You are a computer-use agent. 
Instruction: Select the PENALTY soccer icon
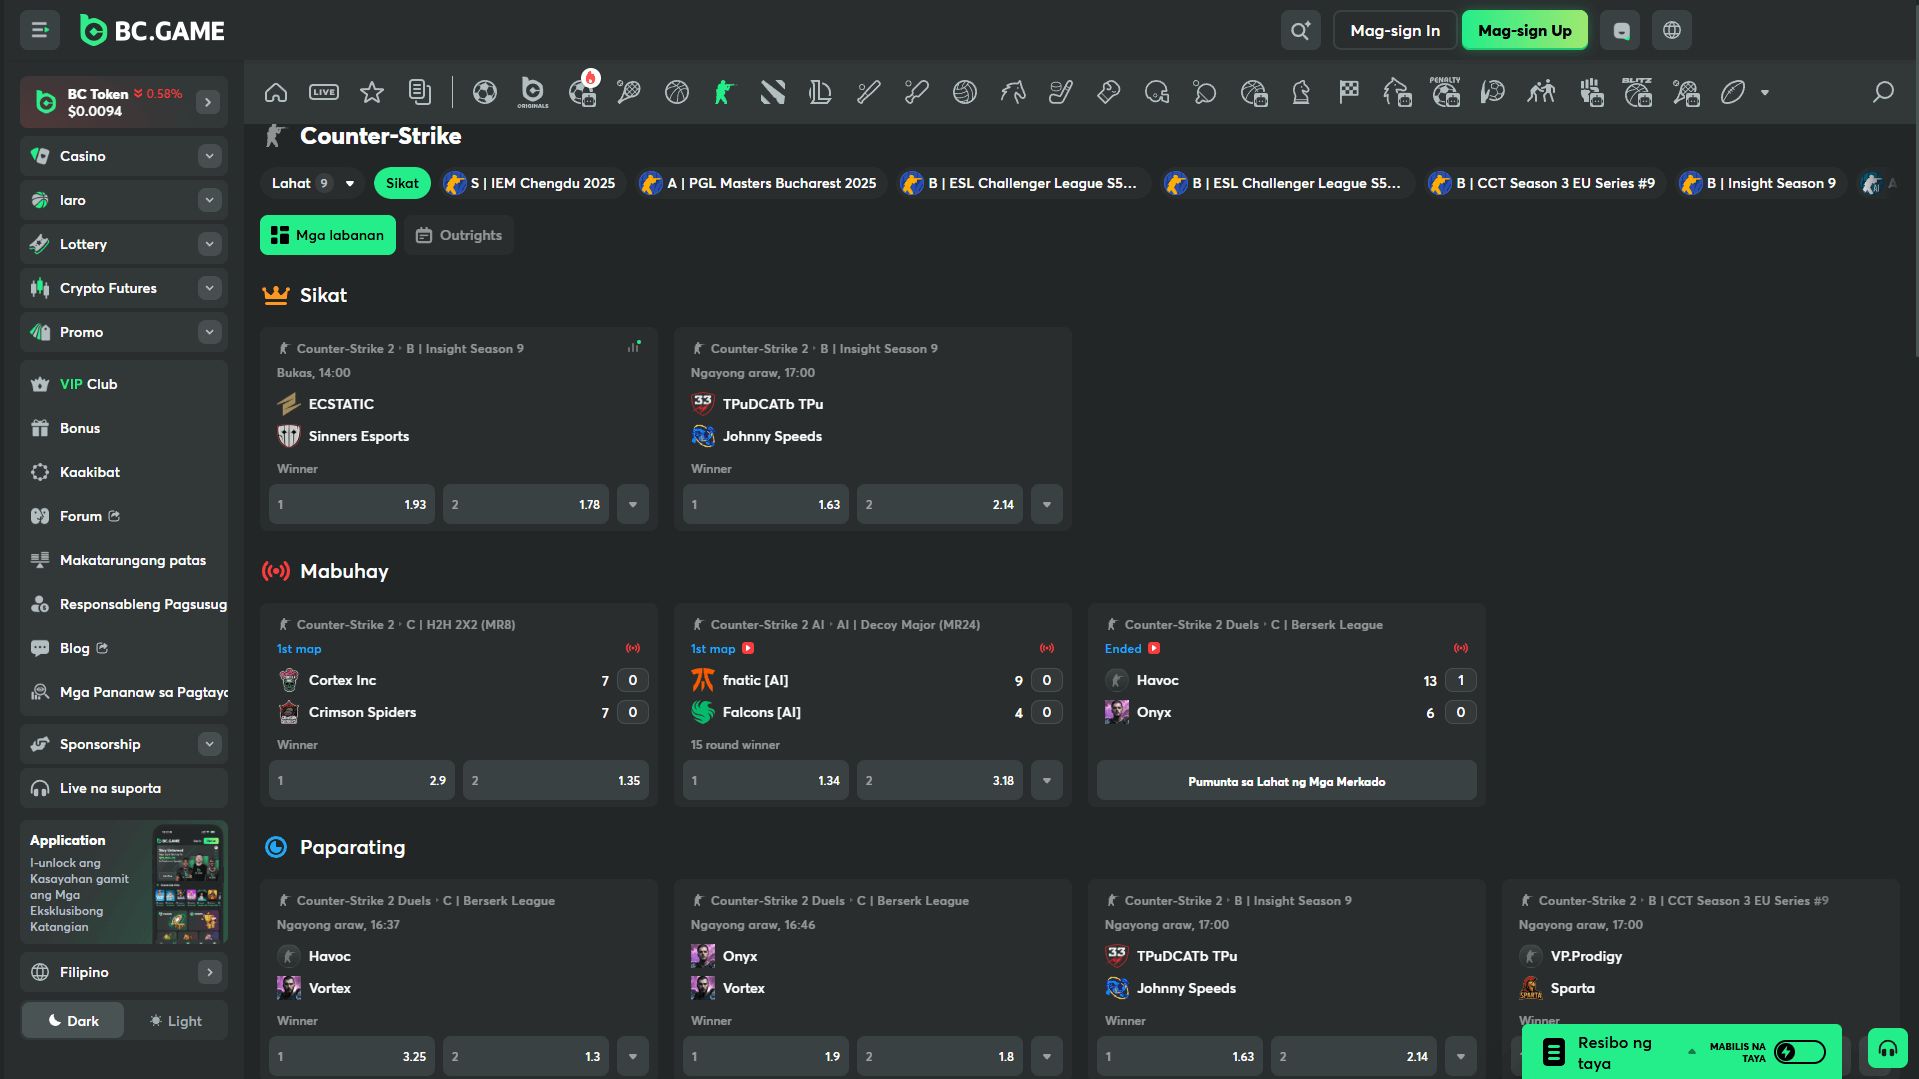[1445, 92]
